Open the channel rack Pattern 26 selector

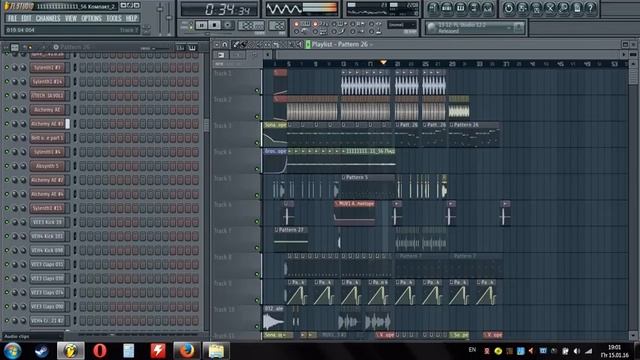click(72, 47)
